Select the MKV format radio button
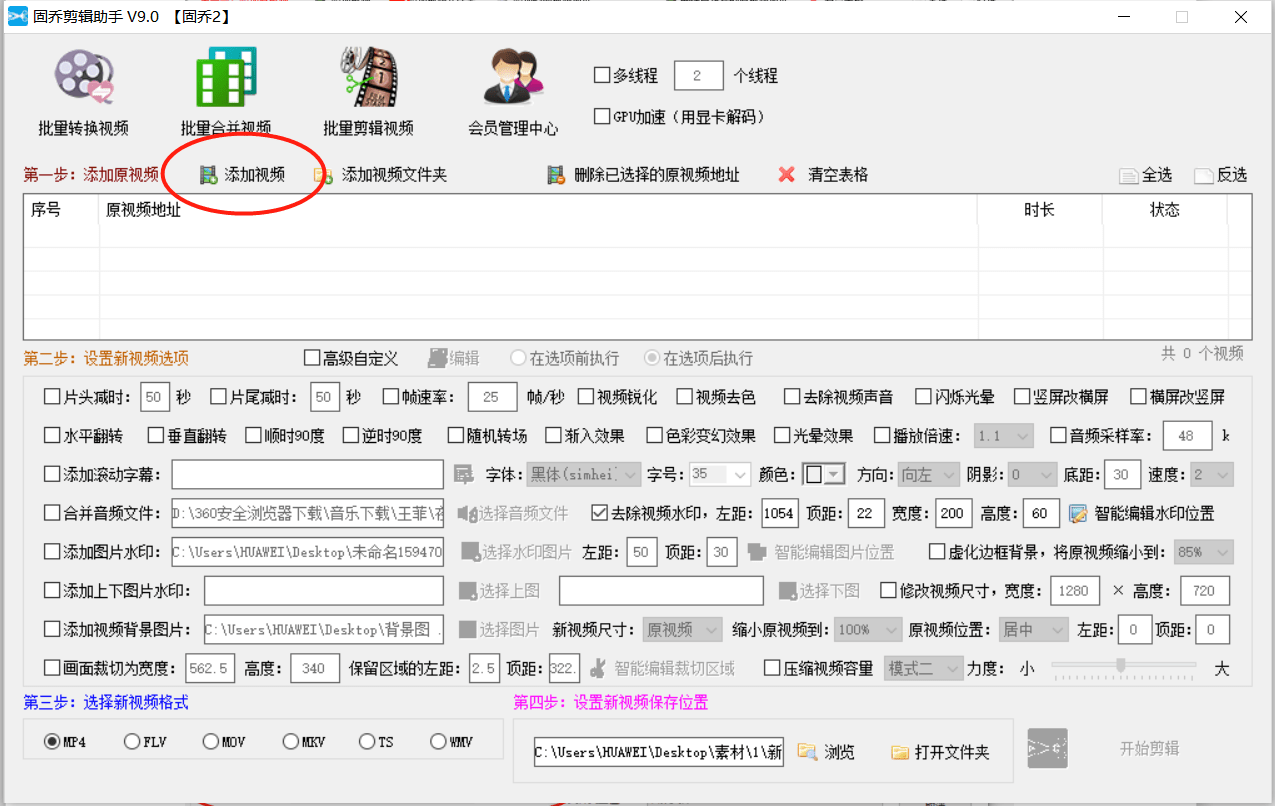The image size is (1275, 806). 290,742
